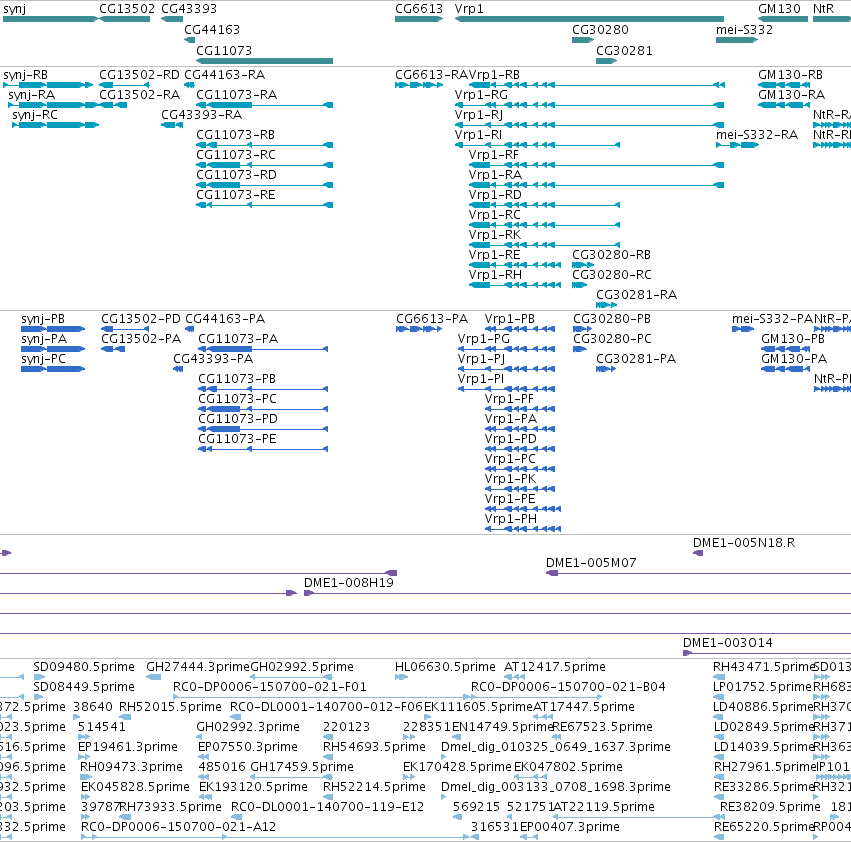Select the Vrp1-PH protein label

511,519
